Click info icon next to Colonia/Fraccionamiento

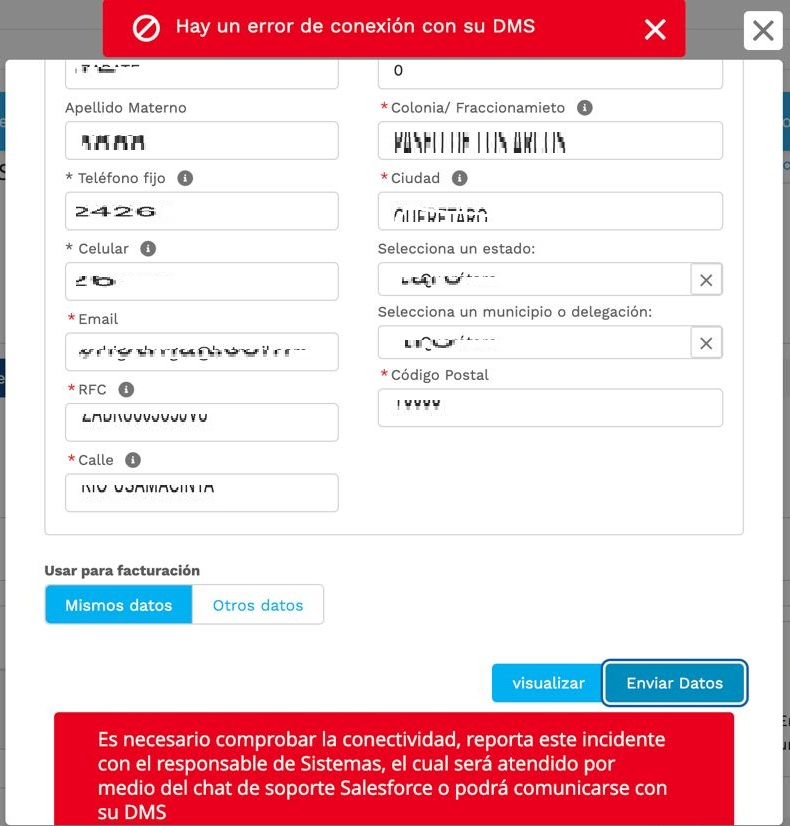(585, 108)
